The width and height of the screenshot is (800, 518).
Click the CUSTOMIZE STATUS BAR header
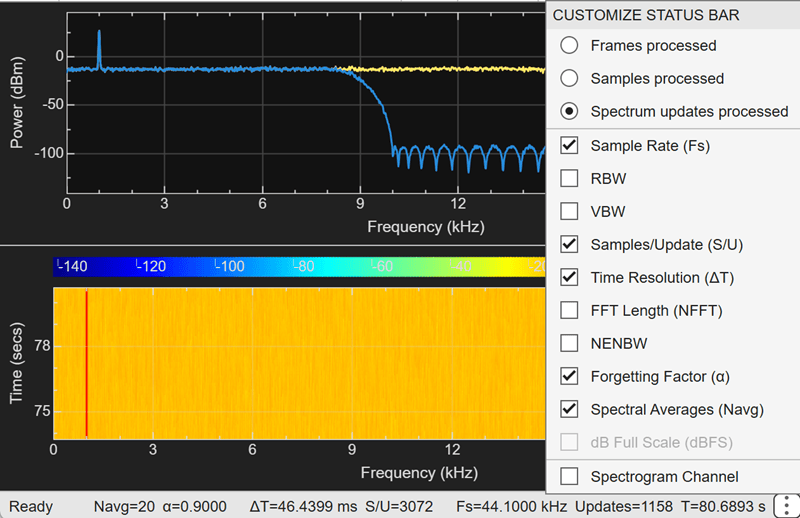point(646,15)
